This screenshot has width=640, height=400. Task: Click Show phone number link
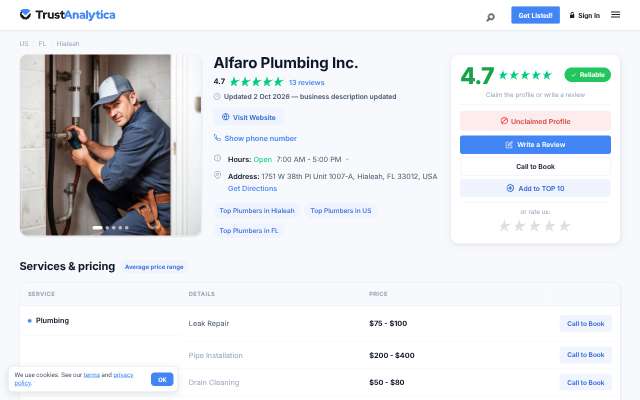(260, 138)
